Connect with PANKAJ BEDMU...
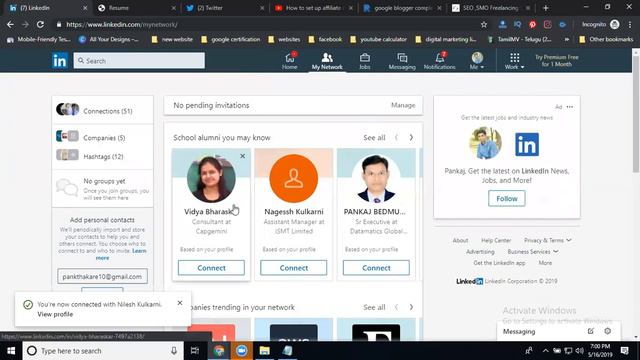The height and width of the screenshot is (360, 640). 376,268
